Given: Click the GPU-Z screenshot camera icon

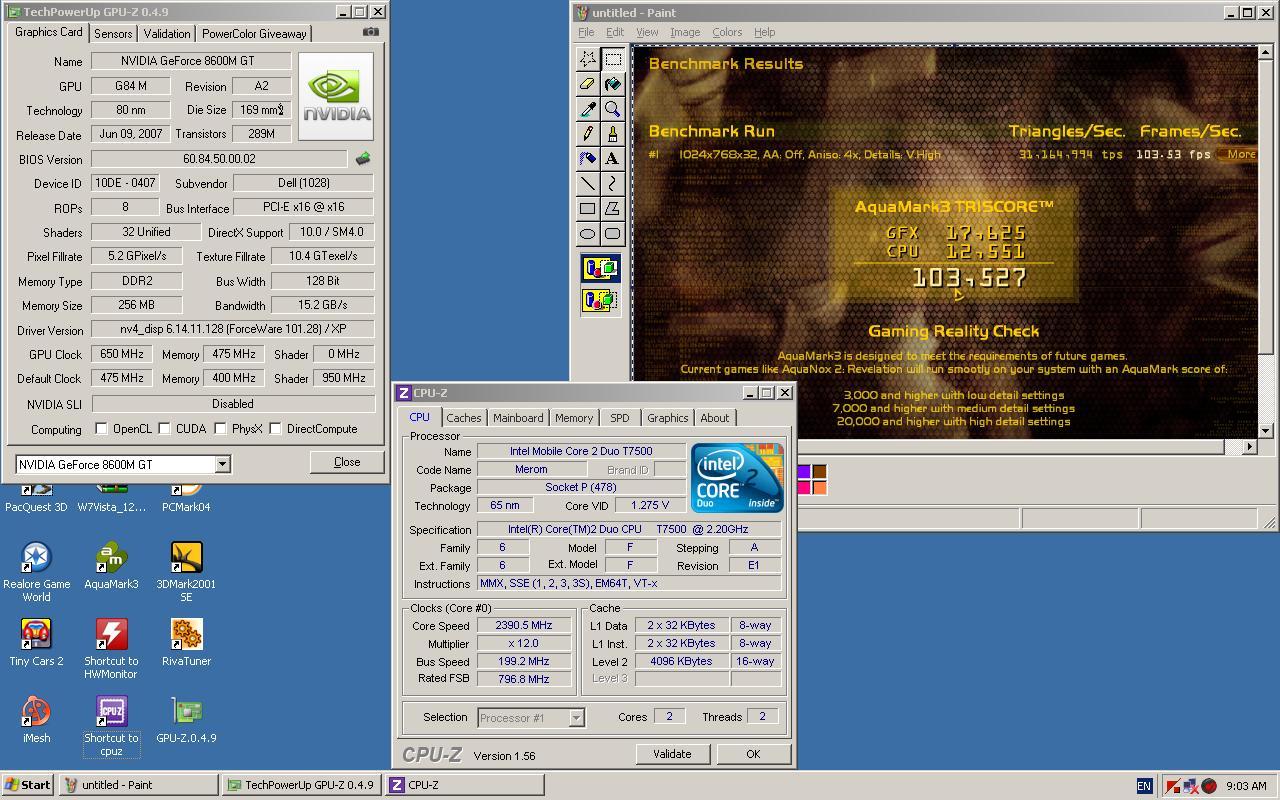Looking at the screenshot, I should tap(371, 32).
